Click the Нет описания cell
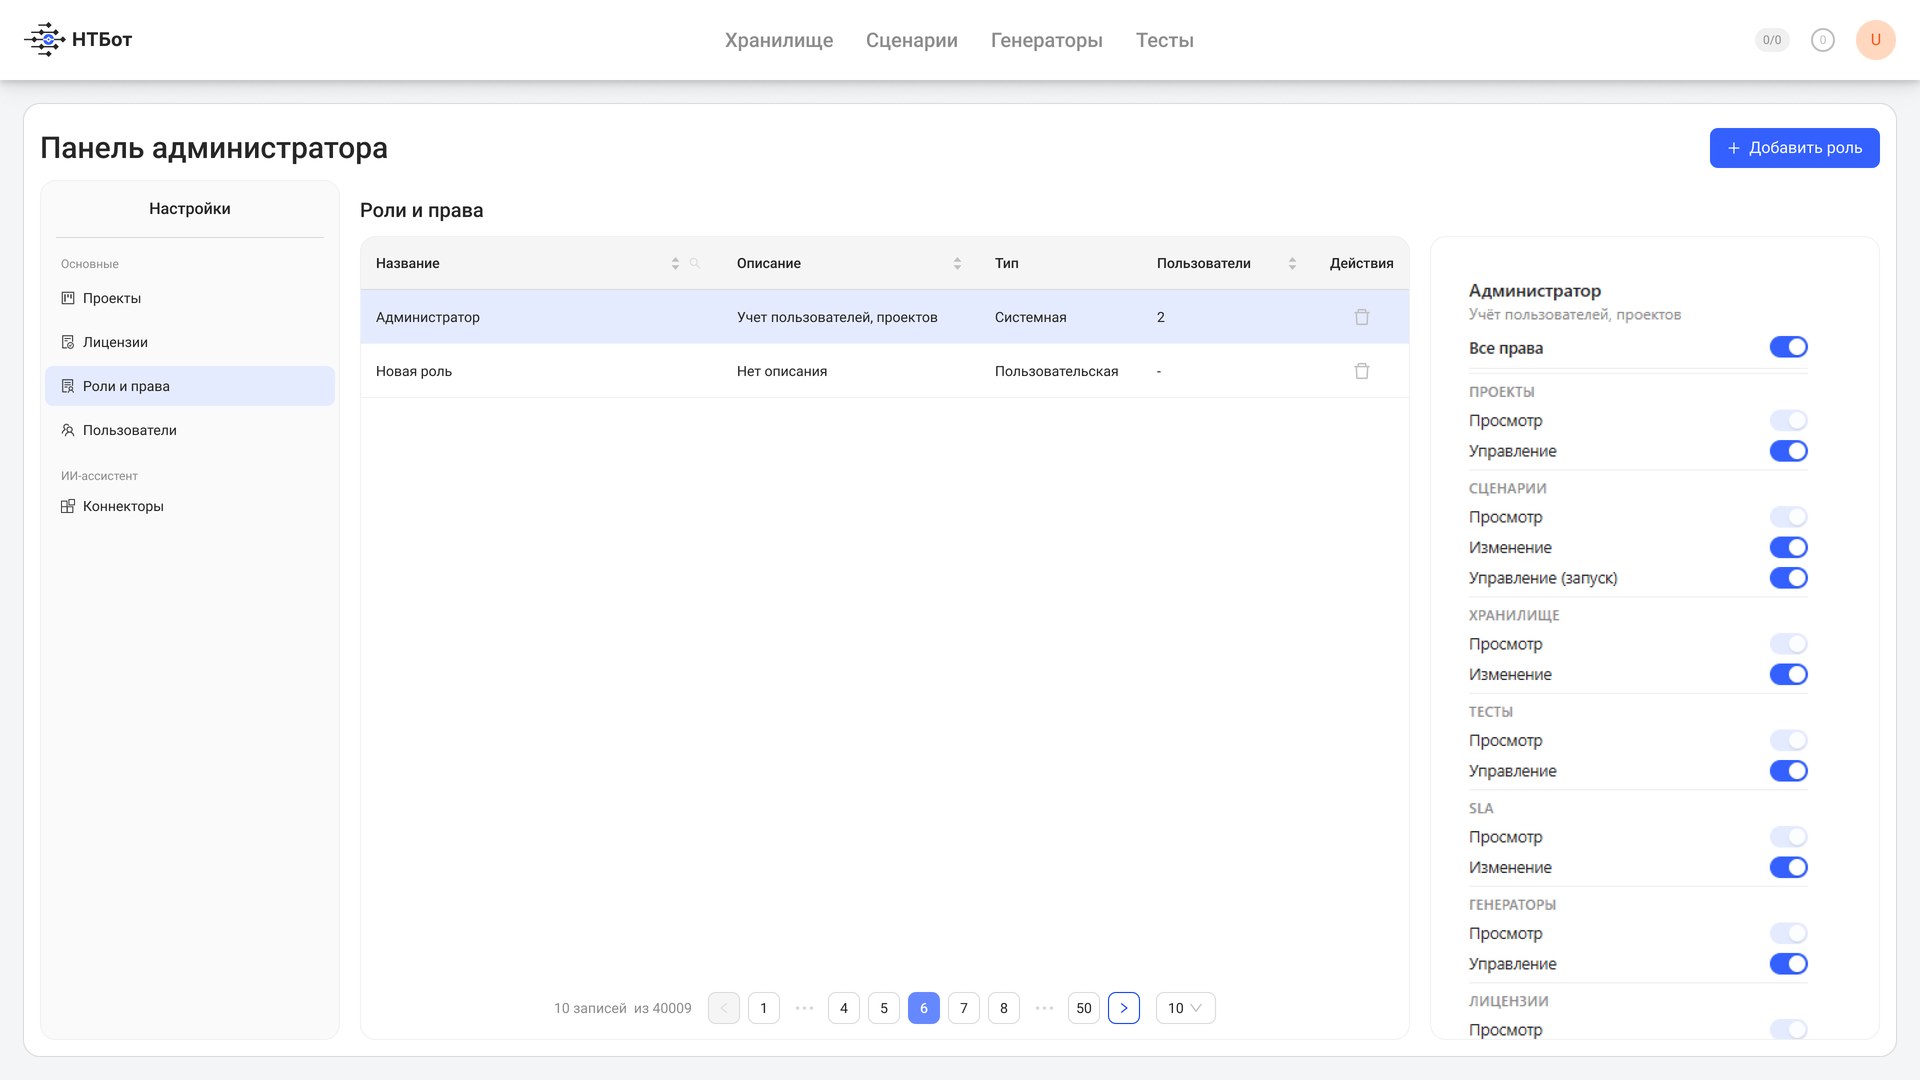Image resolution: width=1920 pixels, height=1080 pixels. pos(782,371)
